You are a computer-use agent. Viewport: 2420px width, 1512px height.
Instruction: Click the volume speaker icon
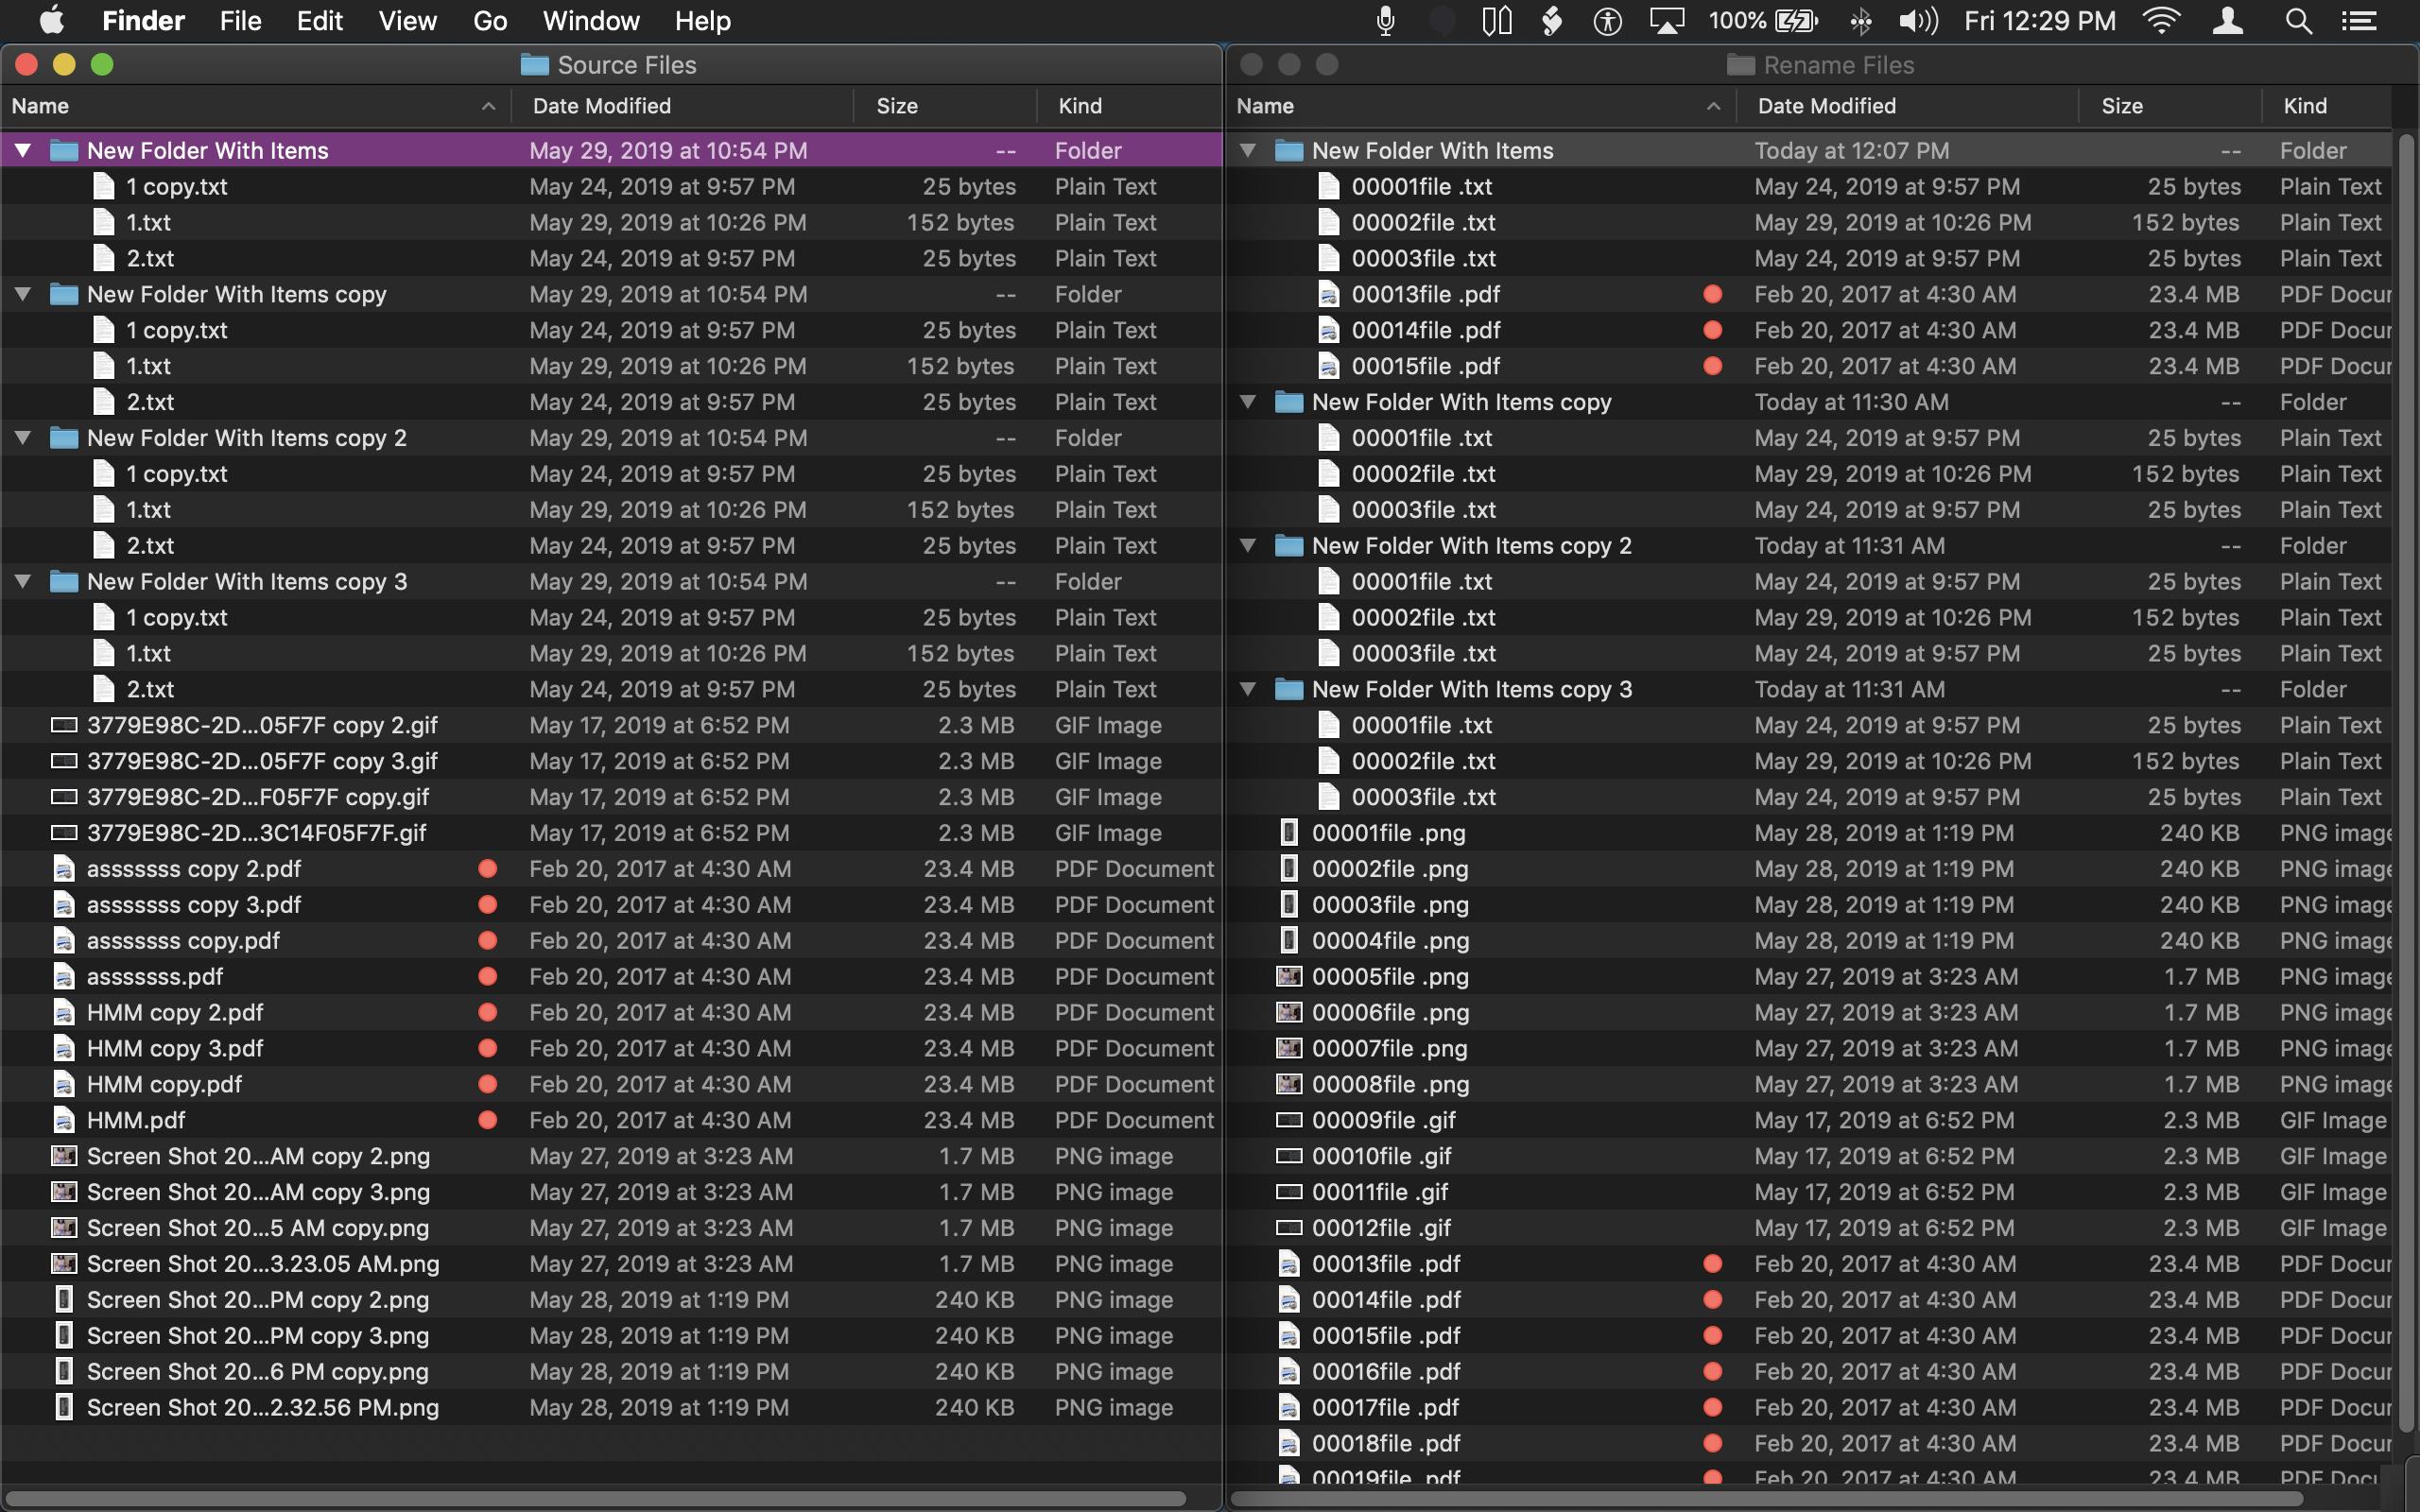pyautogui.click(x=1918, y=21)
